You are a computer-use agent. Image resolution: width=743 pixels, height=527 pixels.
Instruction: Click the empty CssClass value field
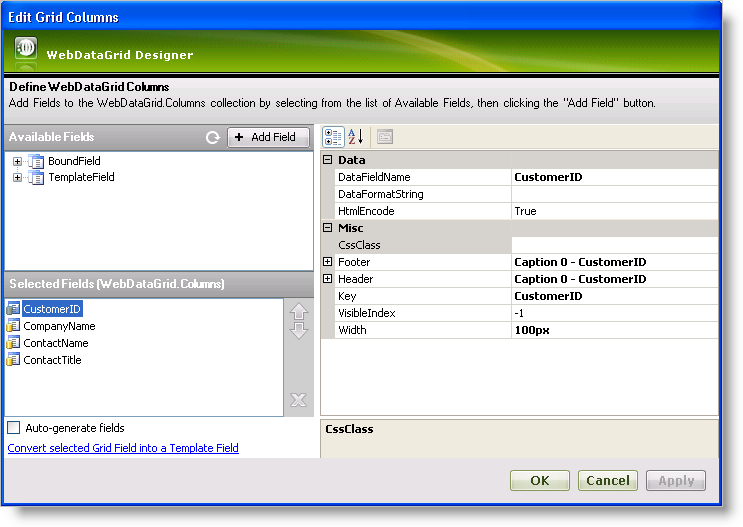[615, 245]
